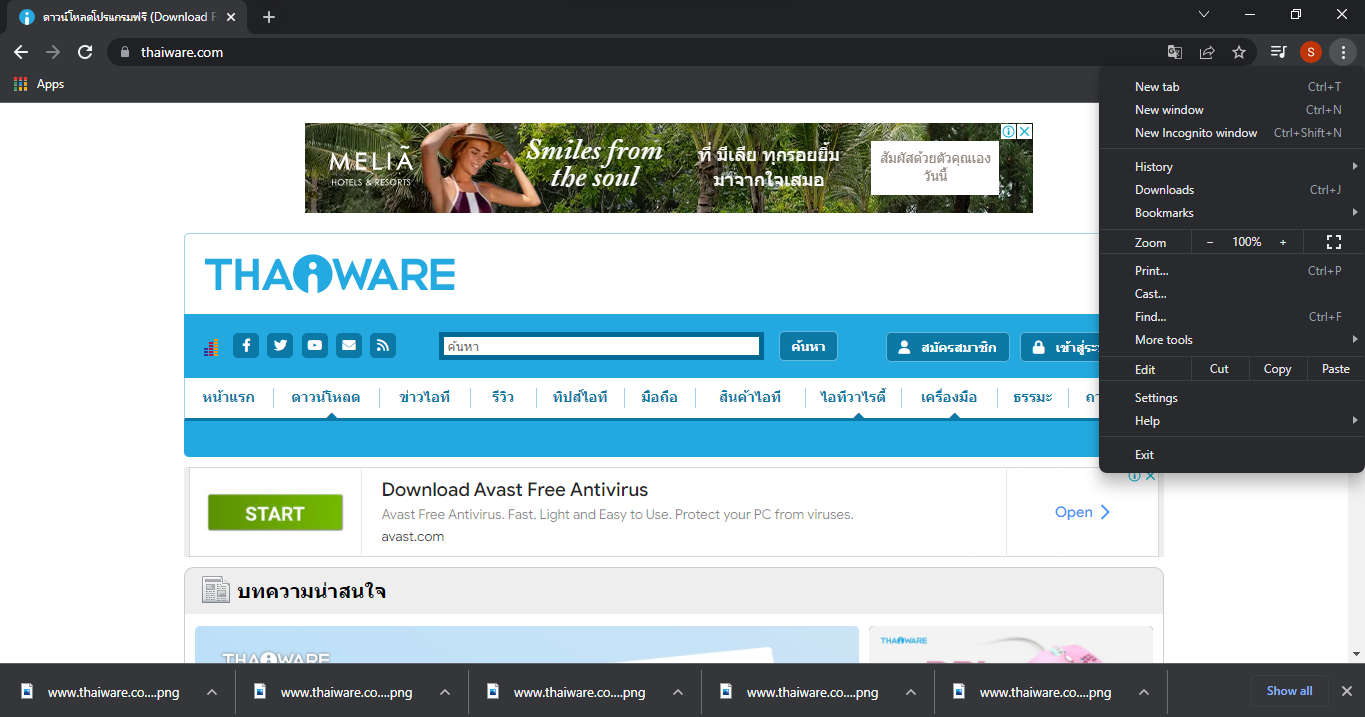Open the รีวิว navigation tab
1365x717 pixels.
[x=503, y=397]
